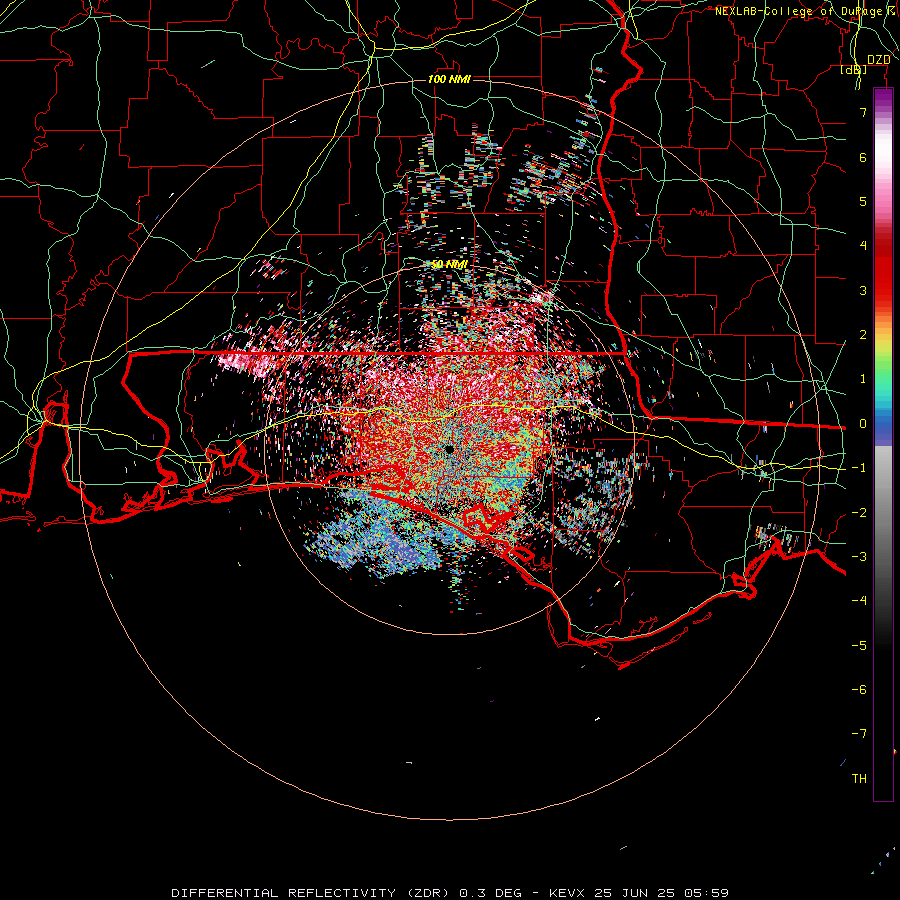Click the -1 value on color scale

(859, 468)
